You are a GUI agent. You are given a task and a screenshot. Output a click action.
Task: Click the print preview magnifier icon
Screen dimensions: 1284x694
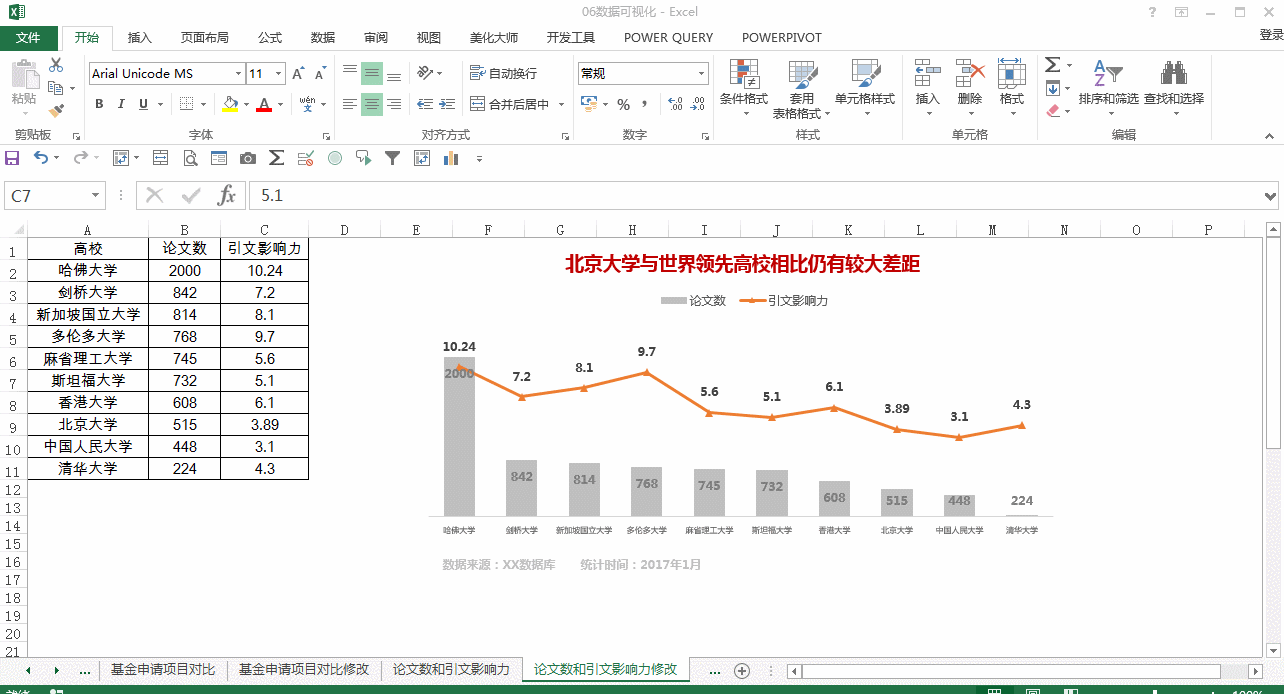190,158
